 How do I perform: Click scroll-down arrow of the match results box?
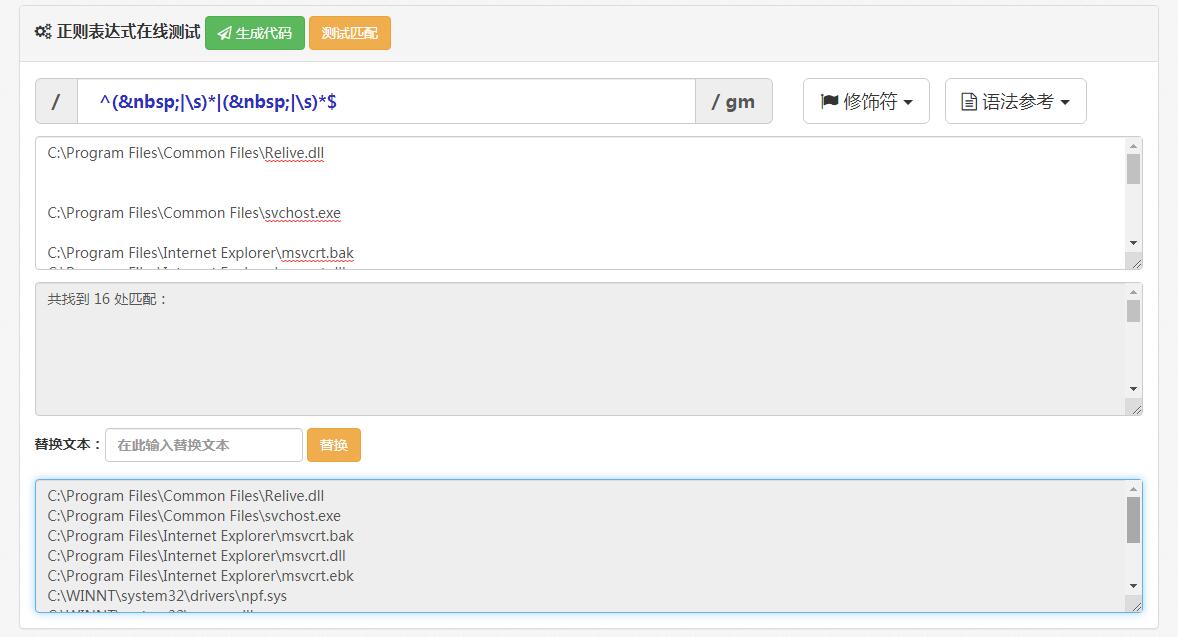click(1133, 389)
